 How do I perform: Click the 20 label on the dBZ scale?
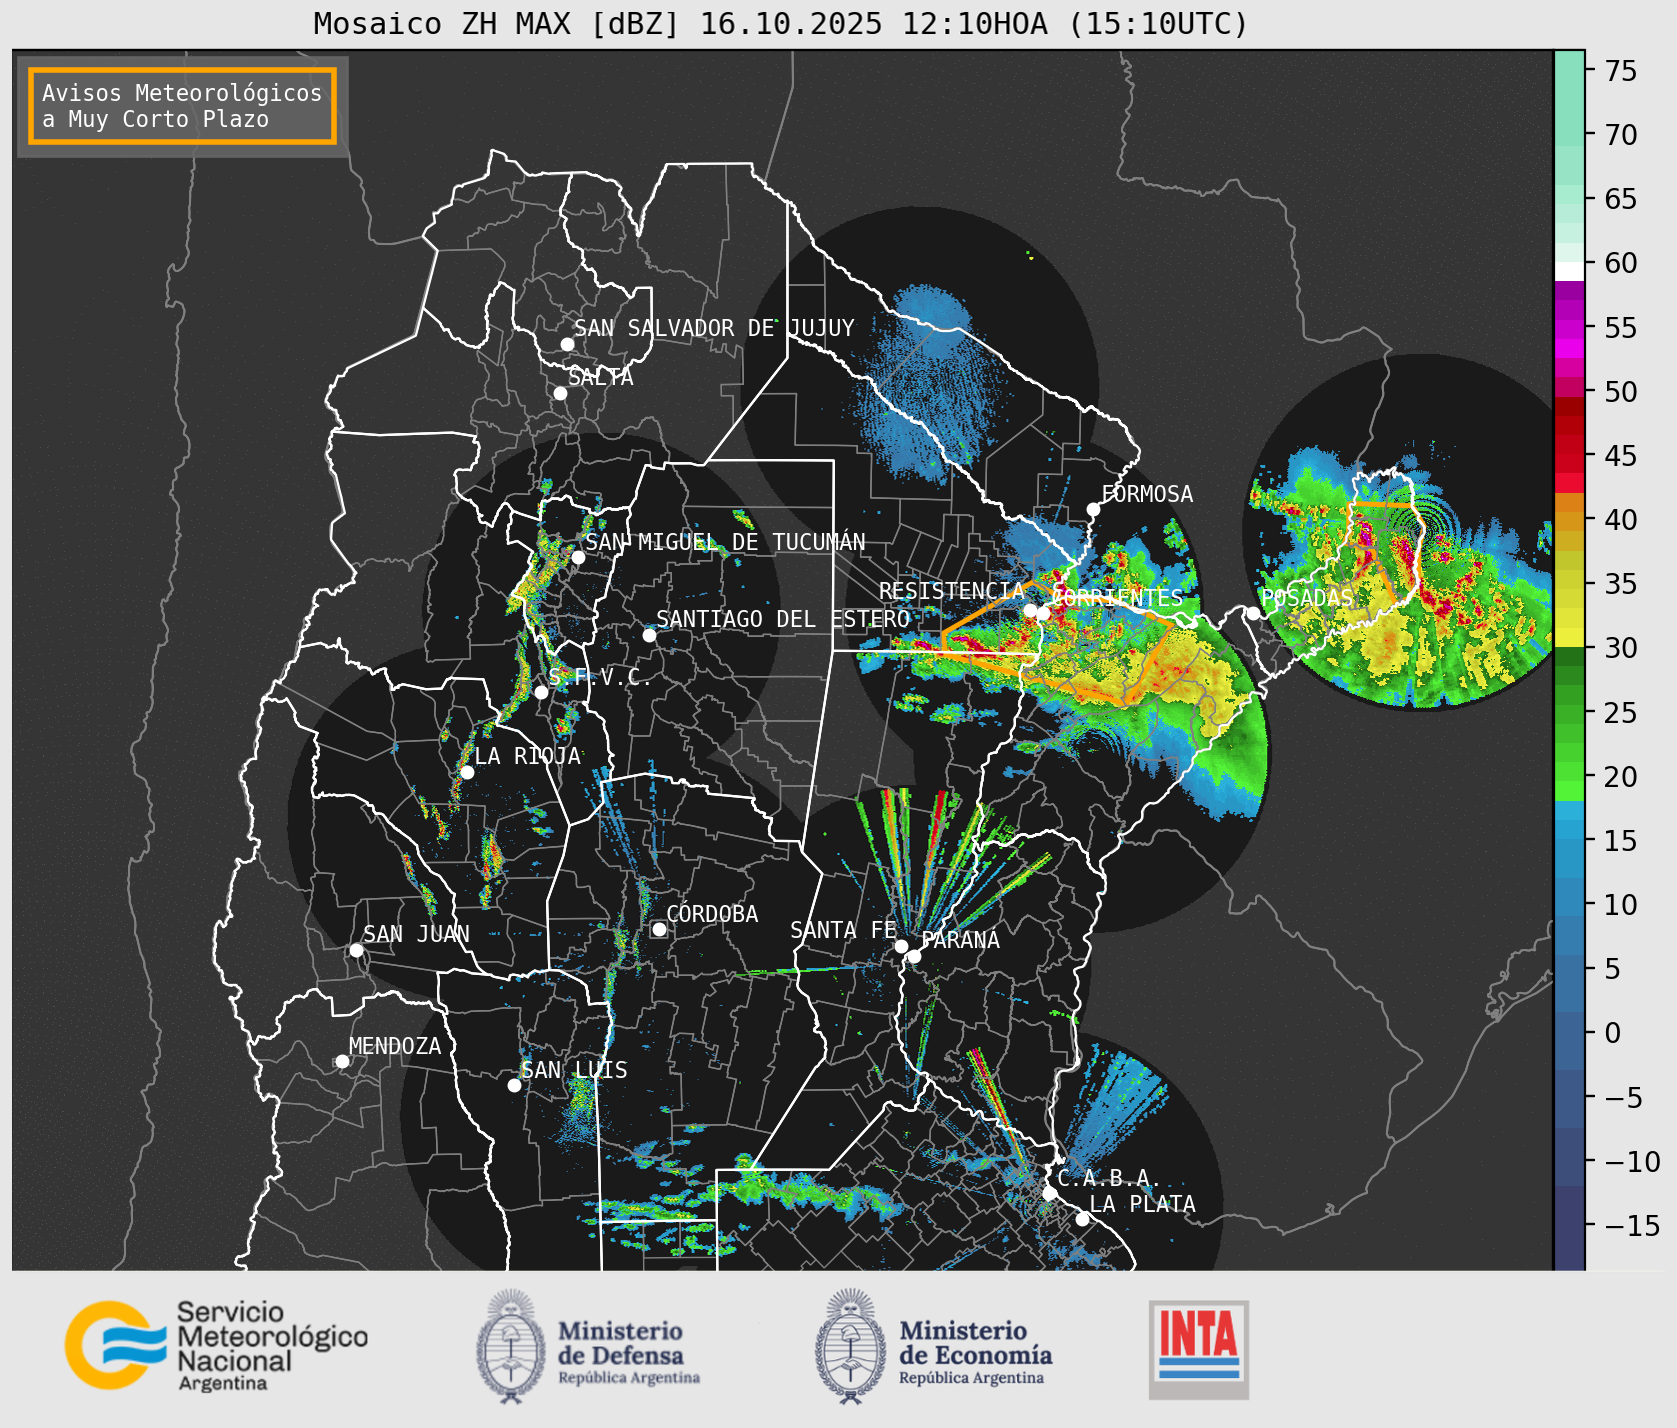click(x=1621, y=777)
